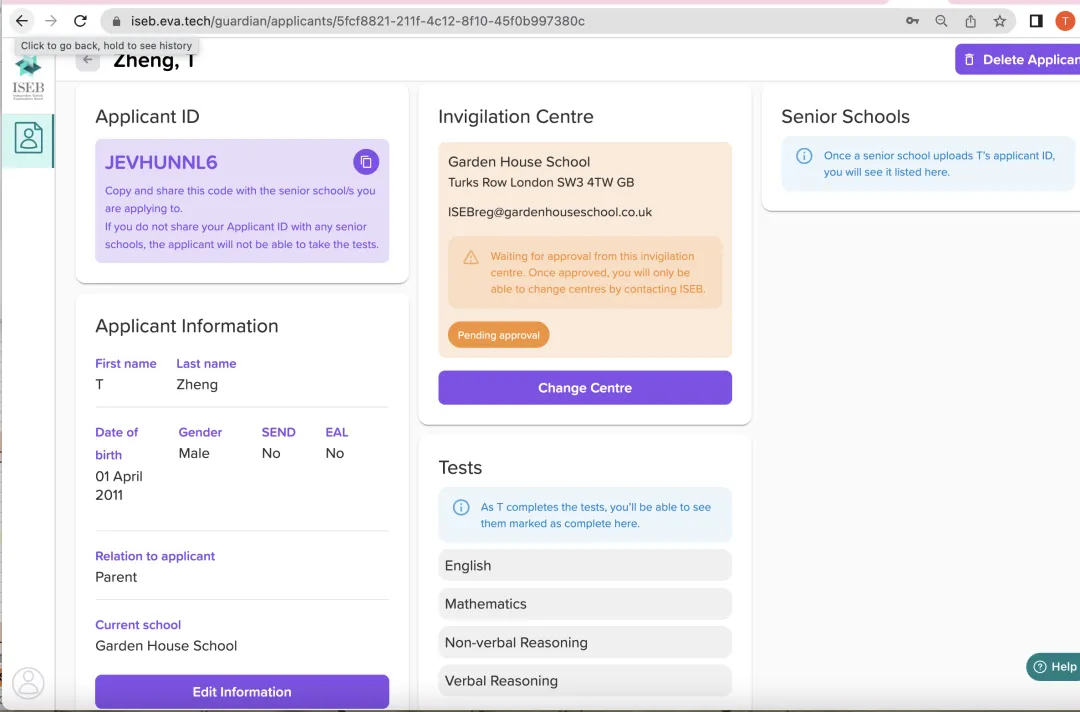Open the browser zoom magnifier icon
The image size is (1080, 712).
point(941,21)
